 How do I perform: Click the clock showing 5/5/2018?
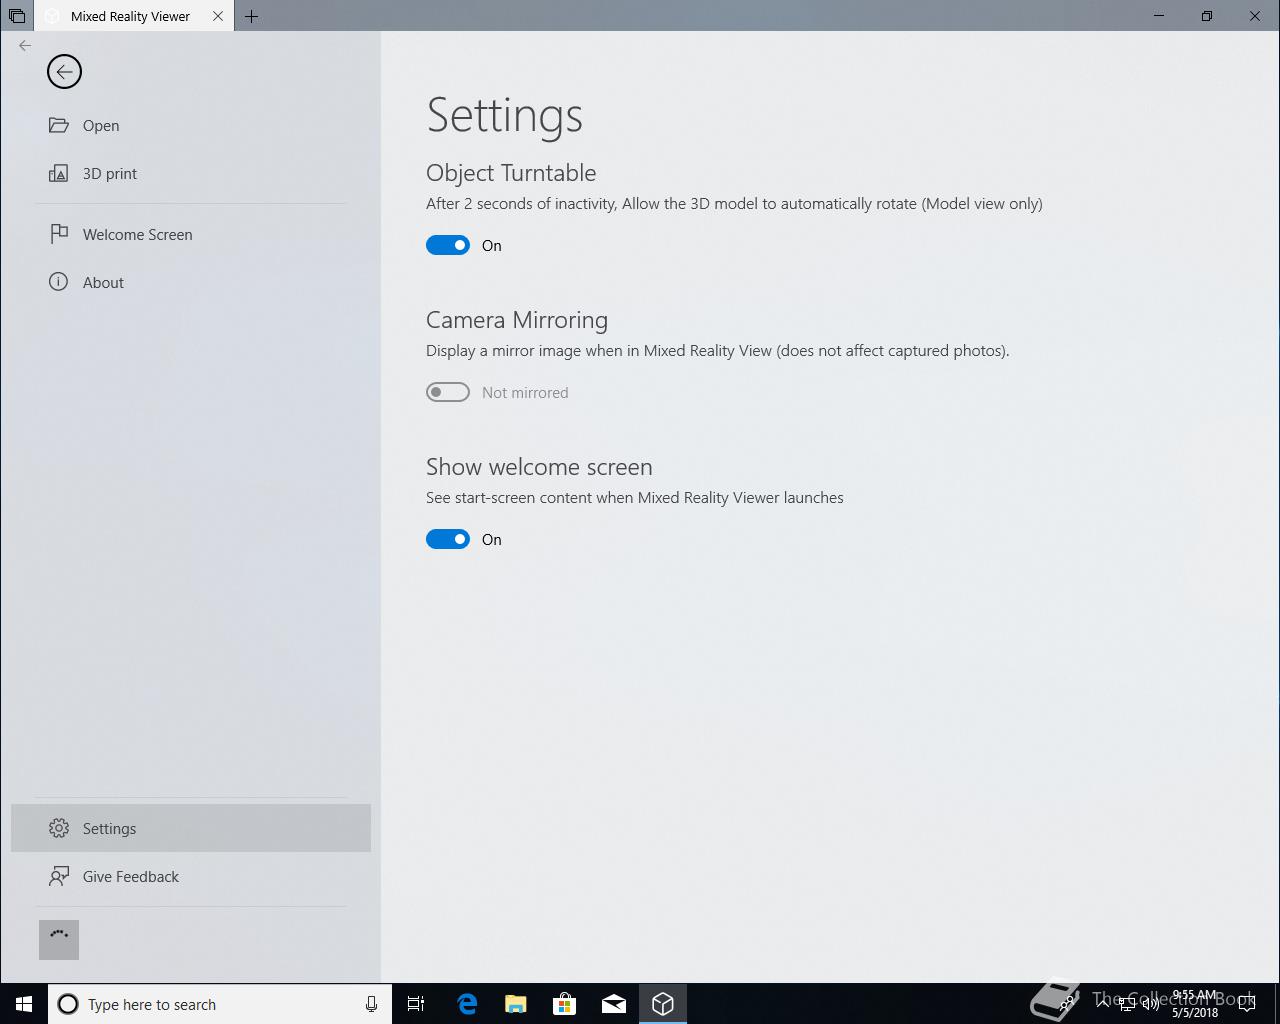pyautogui.click(x=1195, y=1004)
